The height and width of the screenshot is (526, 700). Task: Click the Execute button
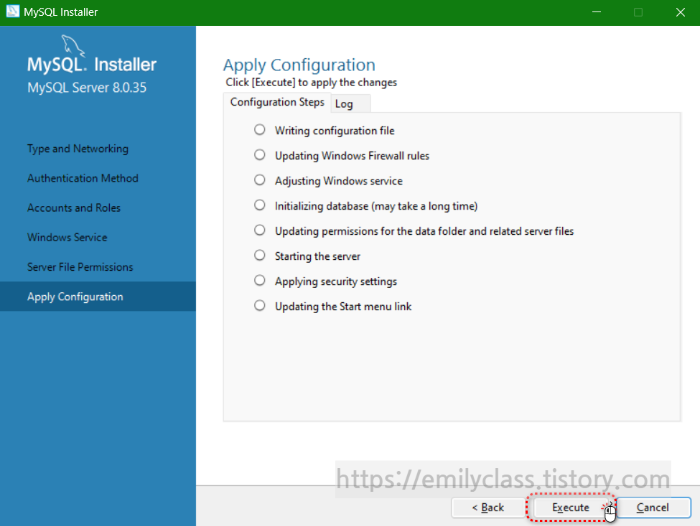pyautogui.click(x=570, y=507)
